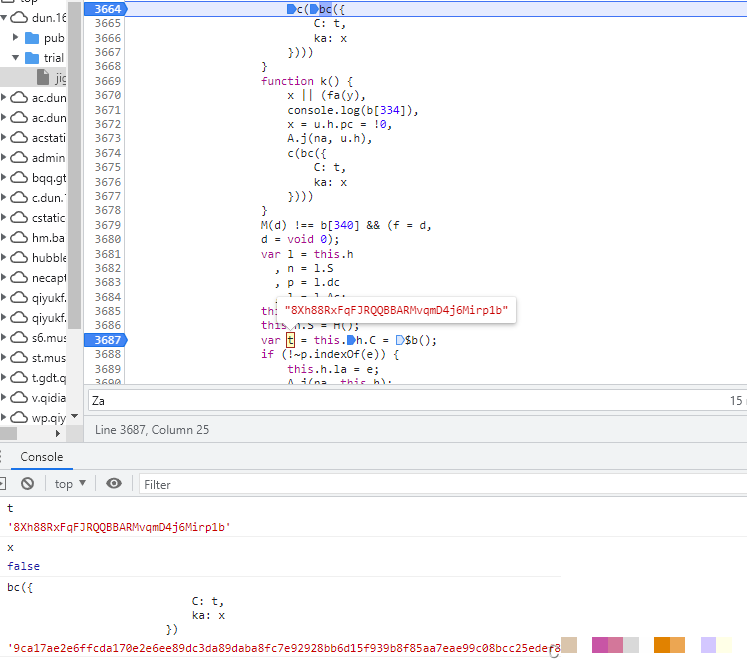This screenshot has height=670, width=747.
Task: Select the bqq.gt domain in file tree
Action: point(48,177)
